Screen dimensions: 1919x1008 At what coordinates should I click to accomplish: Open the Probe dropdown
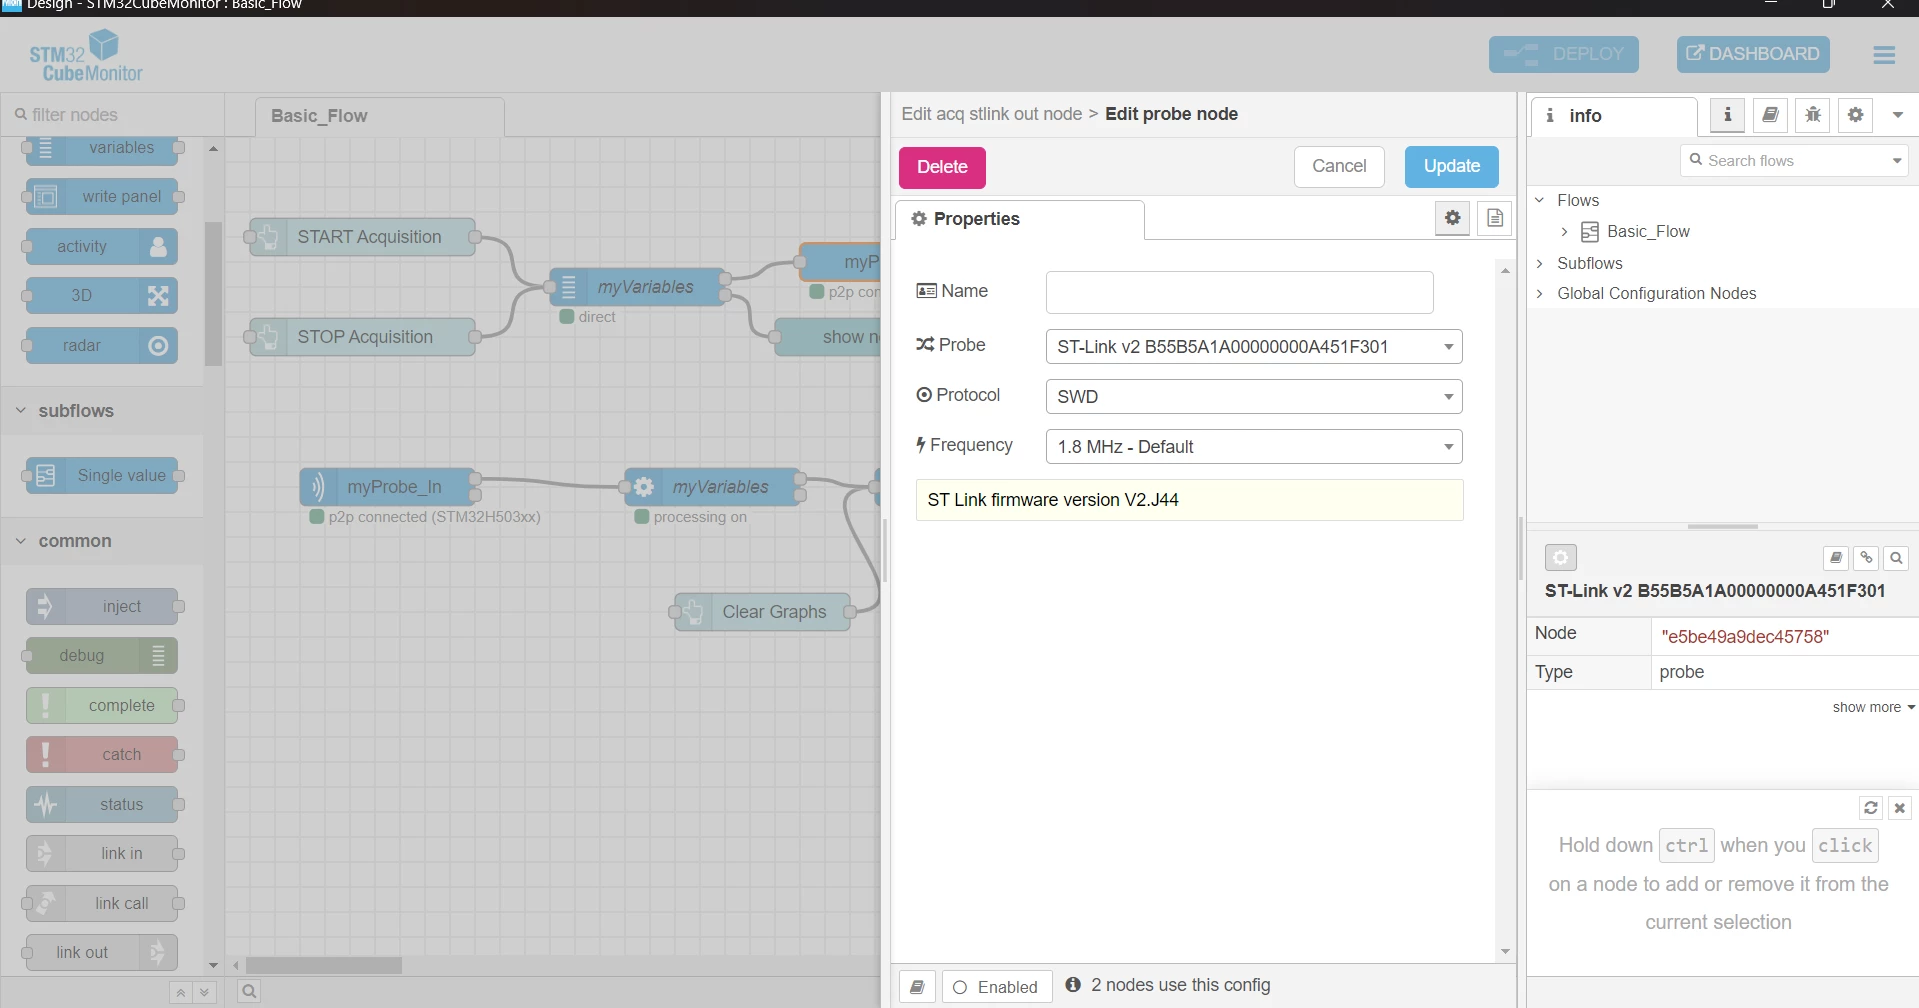click(x=1254, y=347)
